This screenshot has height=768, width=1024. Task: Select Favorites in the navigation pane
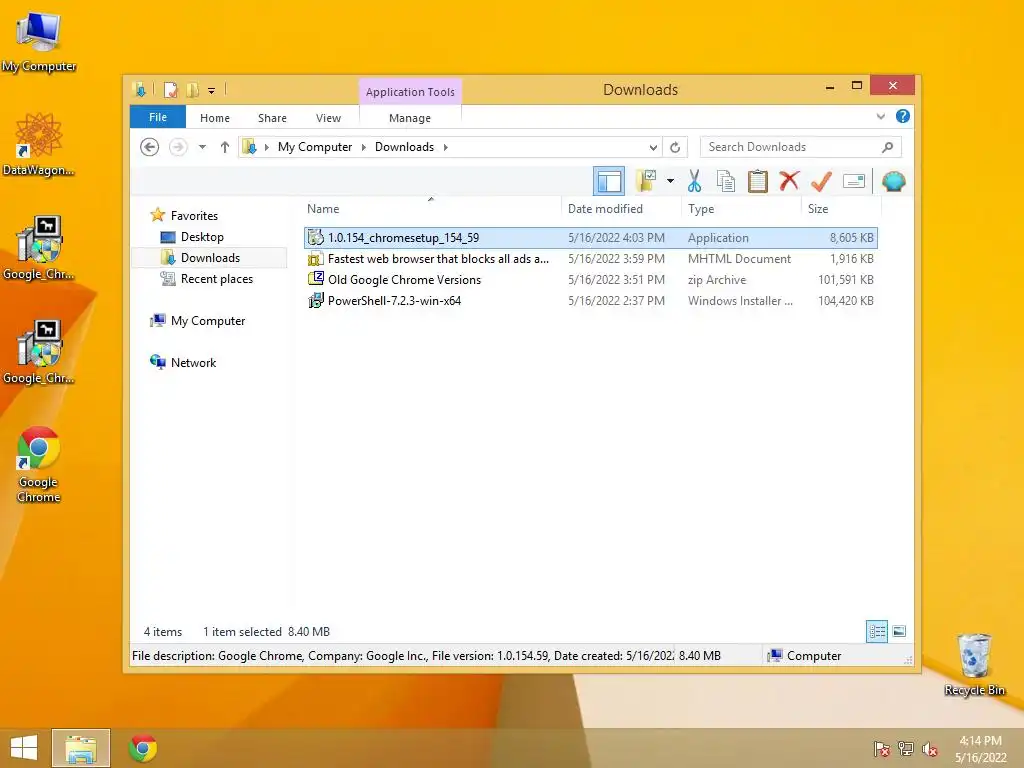(184, 216)
